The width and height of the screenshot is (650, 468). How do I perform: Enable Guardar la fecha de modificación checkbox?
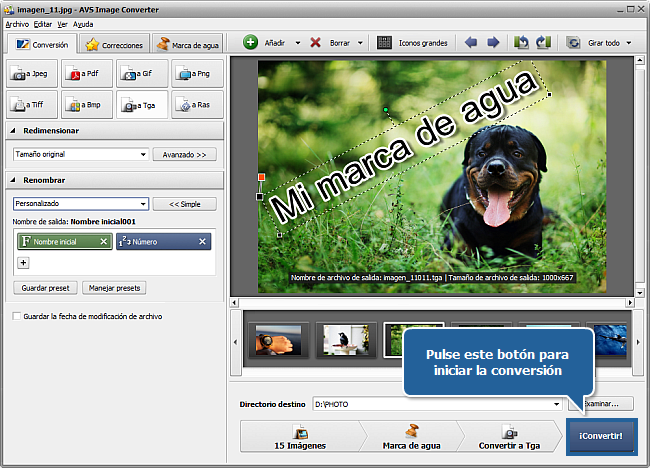tap(16, 316)
